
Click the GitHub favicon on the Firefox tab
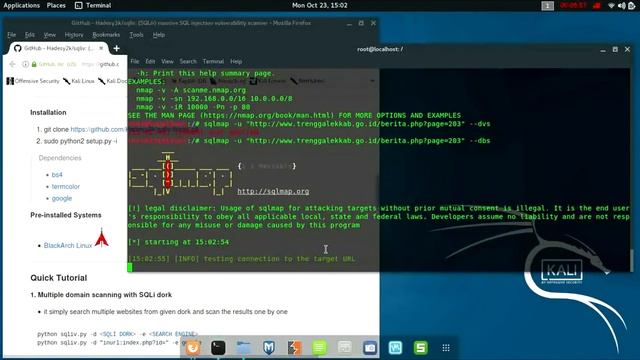pyautogui.click(x=18, y=48)
